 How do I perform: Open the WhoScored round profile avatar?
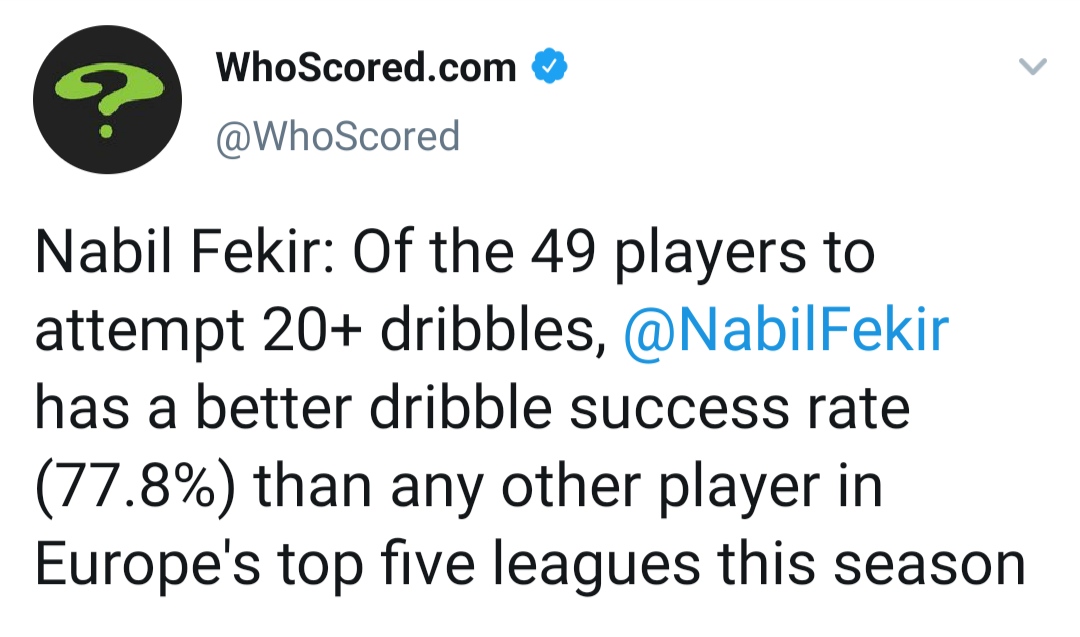point(107,100)
